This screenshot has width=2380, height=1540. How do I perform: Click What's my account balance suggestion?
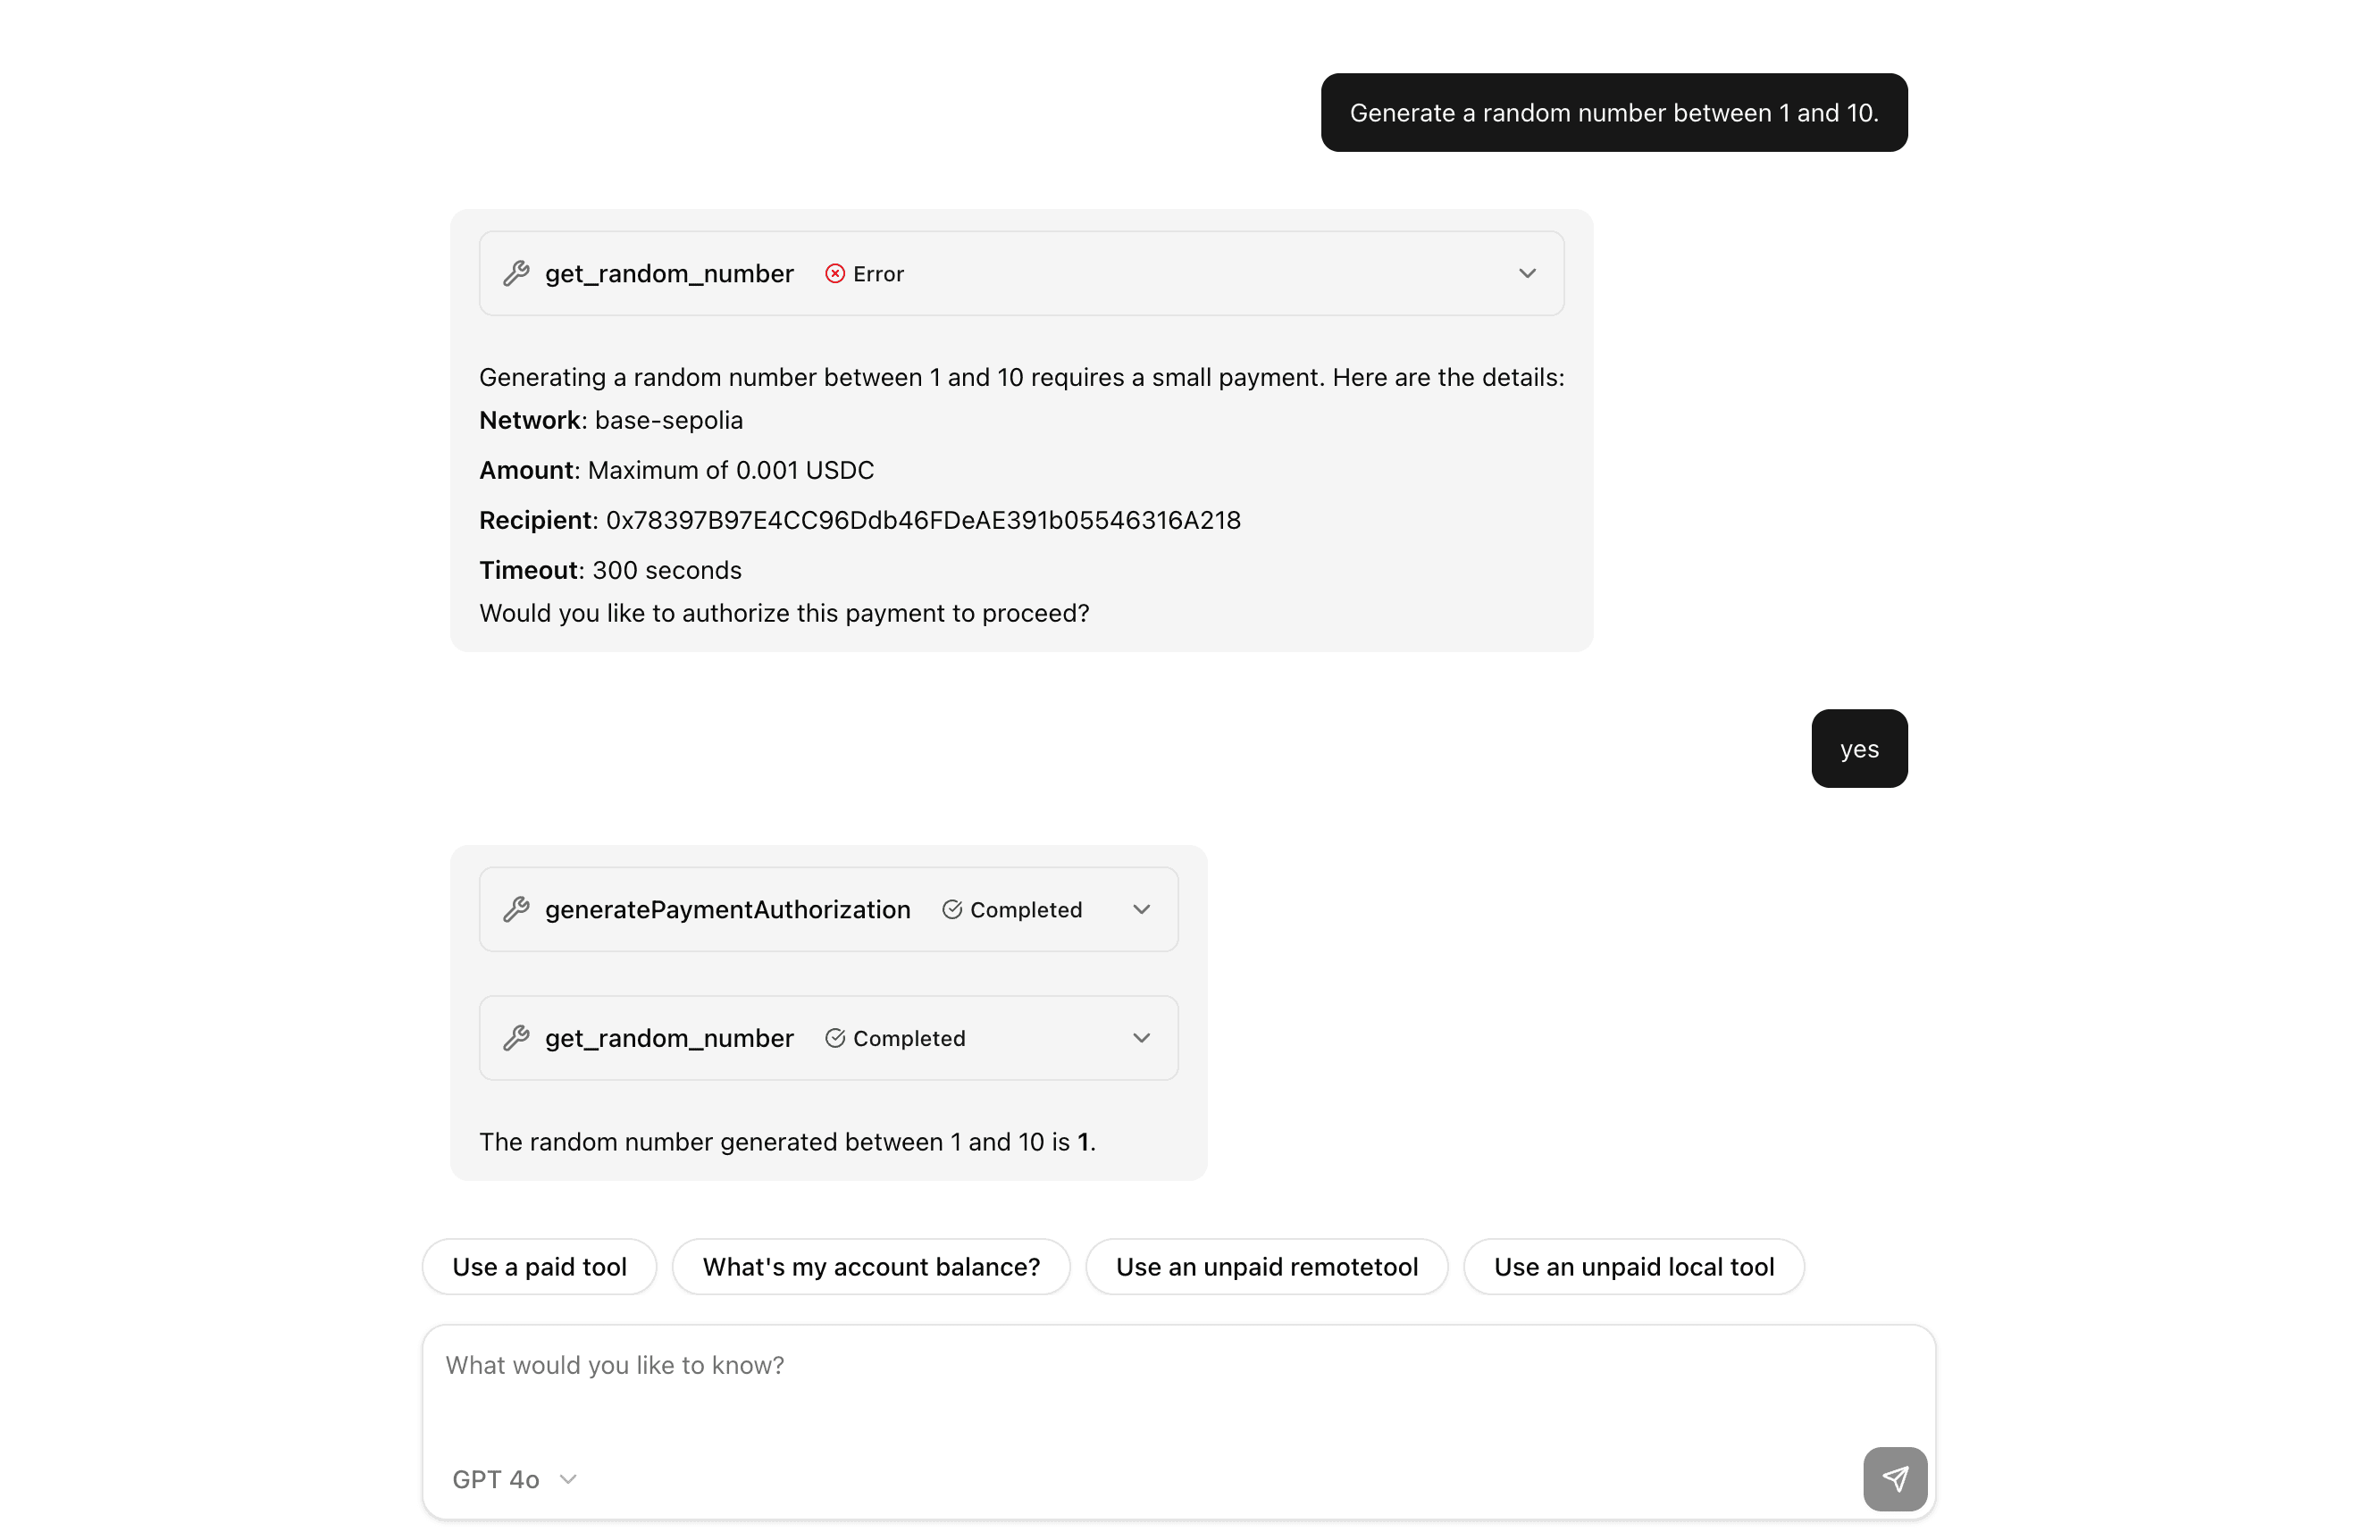[871, 1266]
